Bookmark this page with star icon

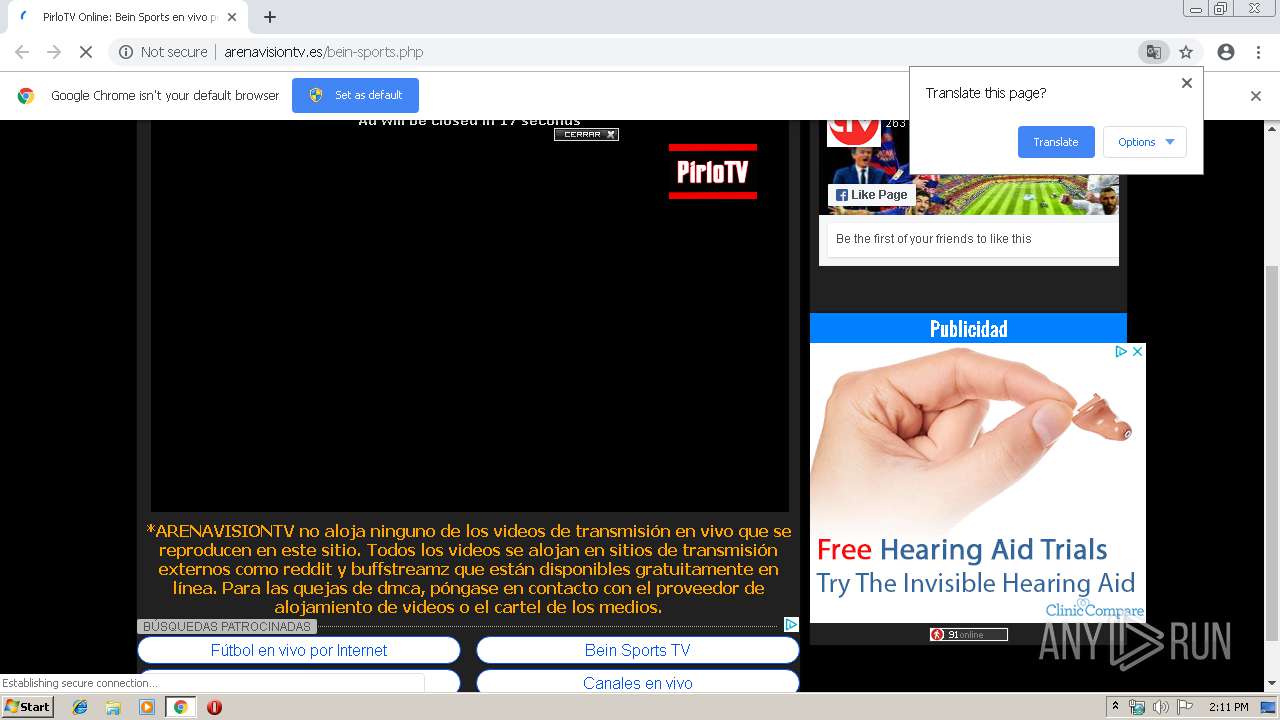1186,52
